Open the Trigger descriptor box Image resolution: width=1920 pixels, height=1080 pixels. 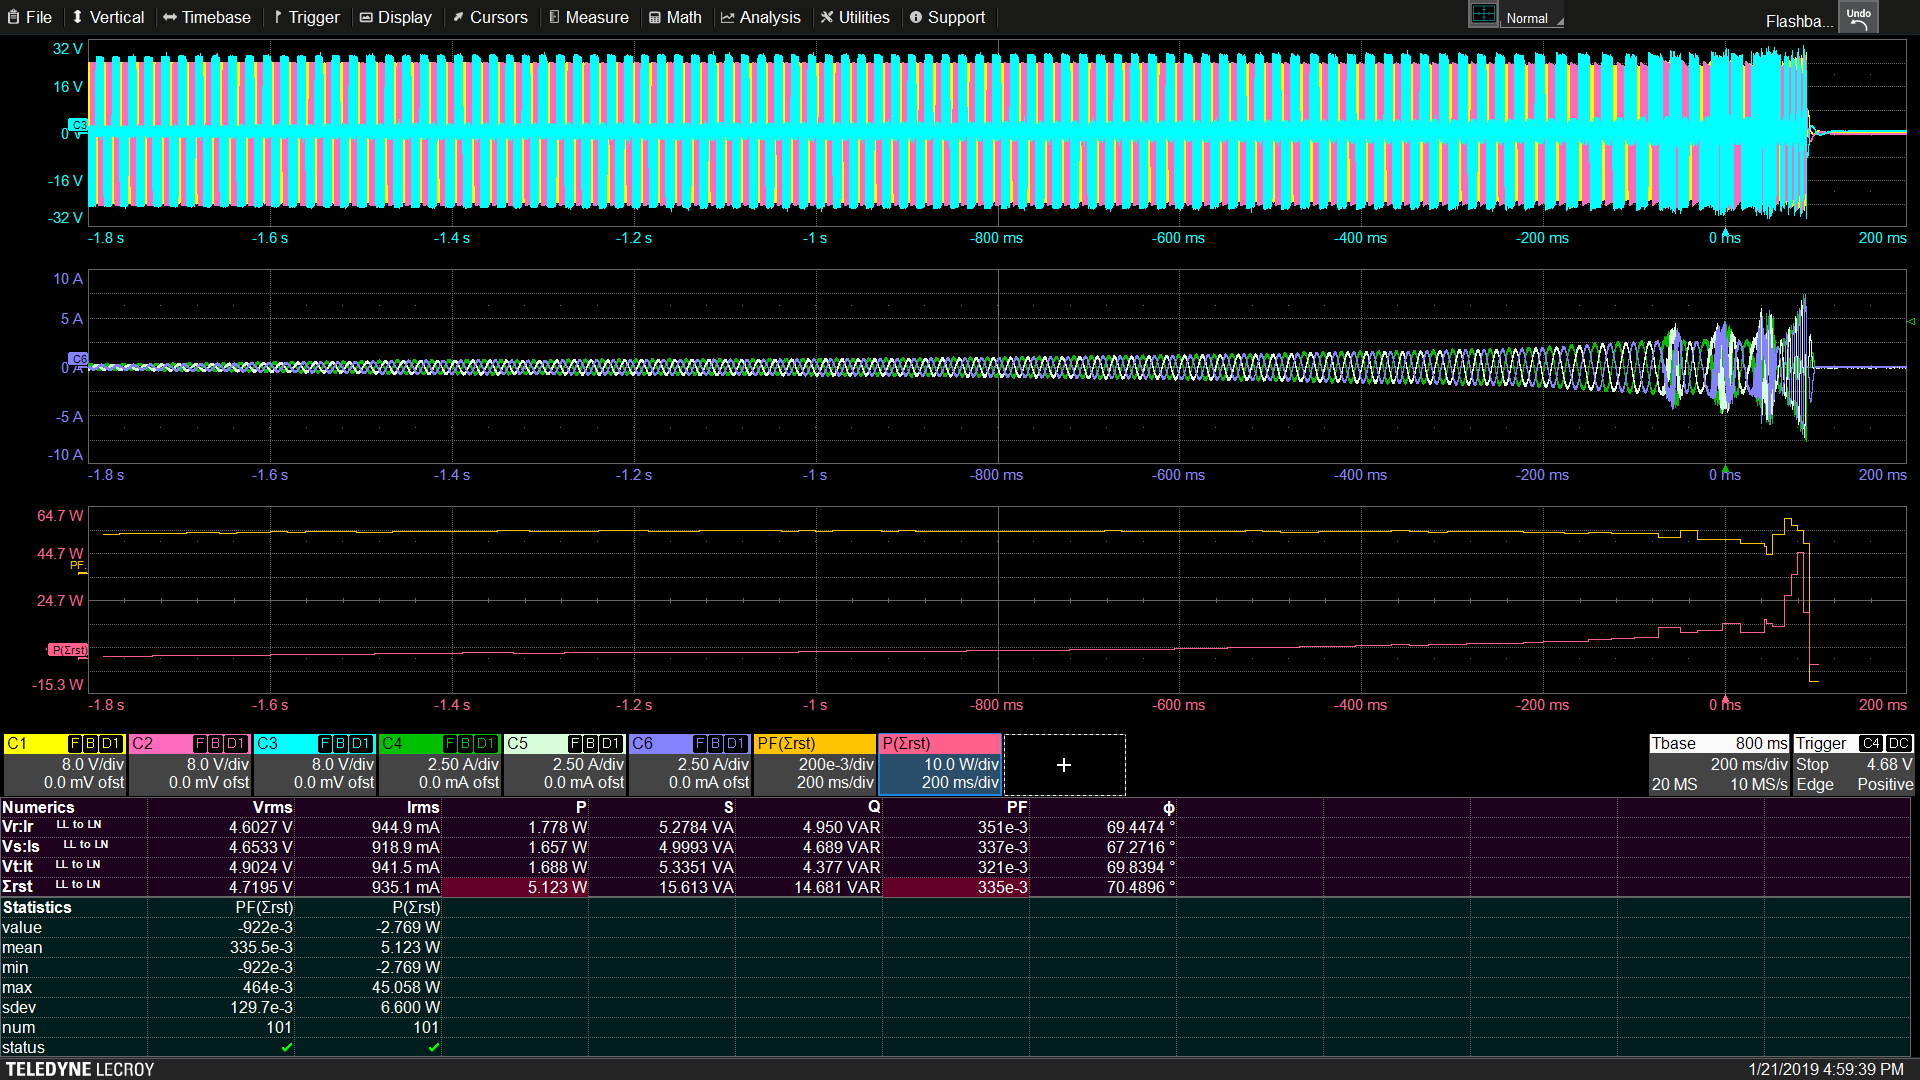pyautogui.click(x=1853, y=765)
